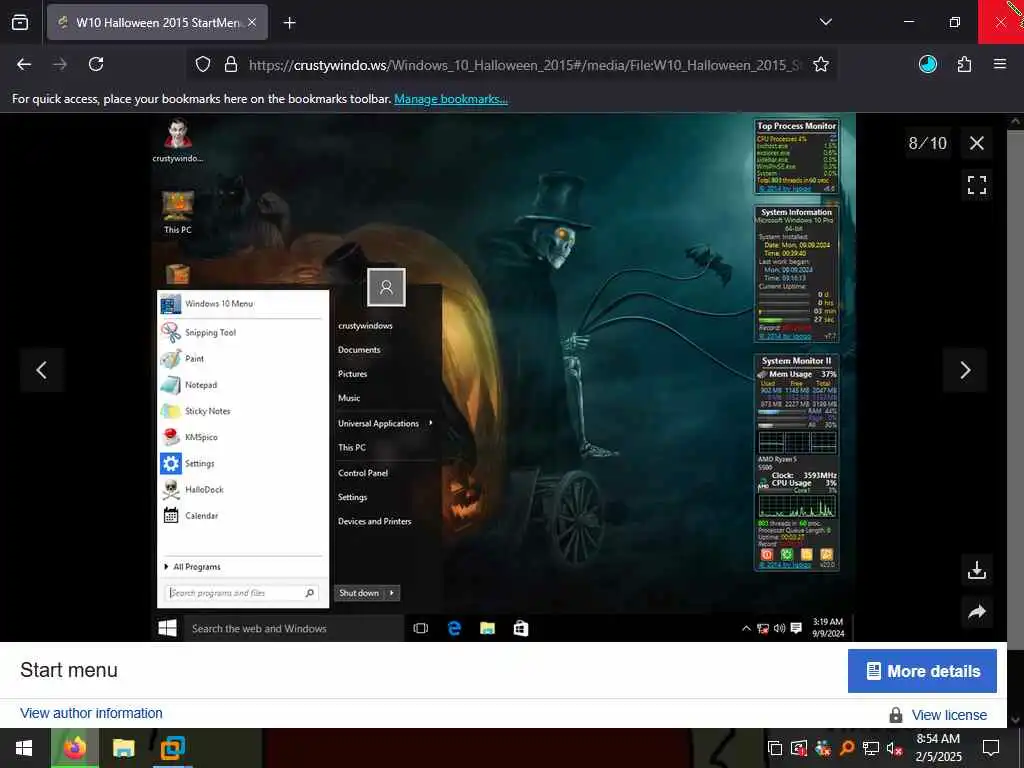
Task: Show the previous image
Action: 42,370
